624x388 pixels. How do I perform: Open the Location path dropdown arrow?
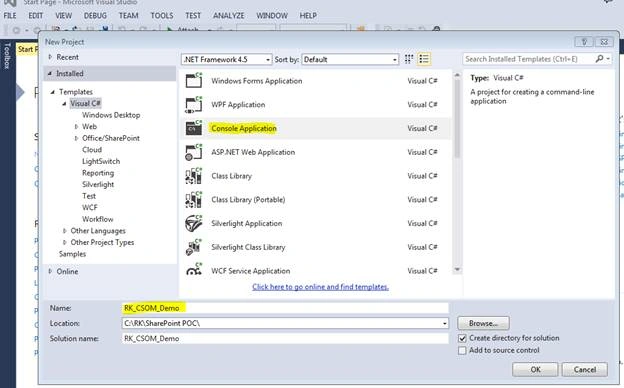point(445,323)
